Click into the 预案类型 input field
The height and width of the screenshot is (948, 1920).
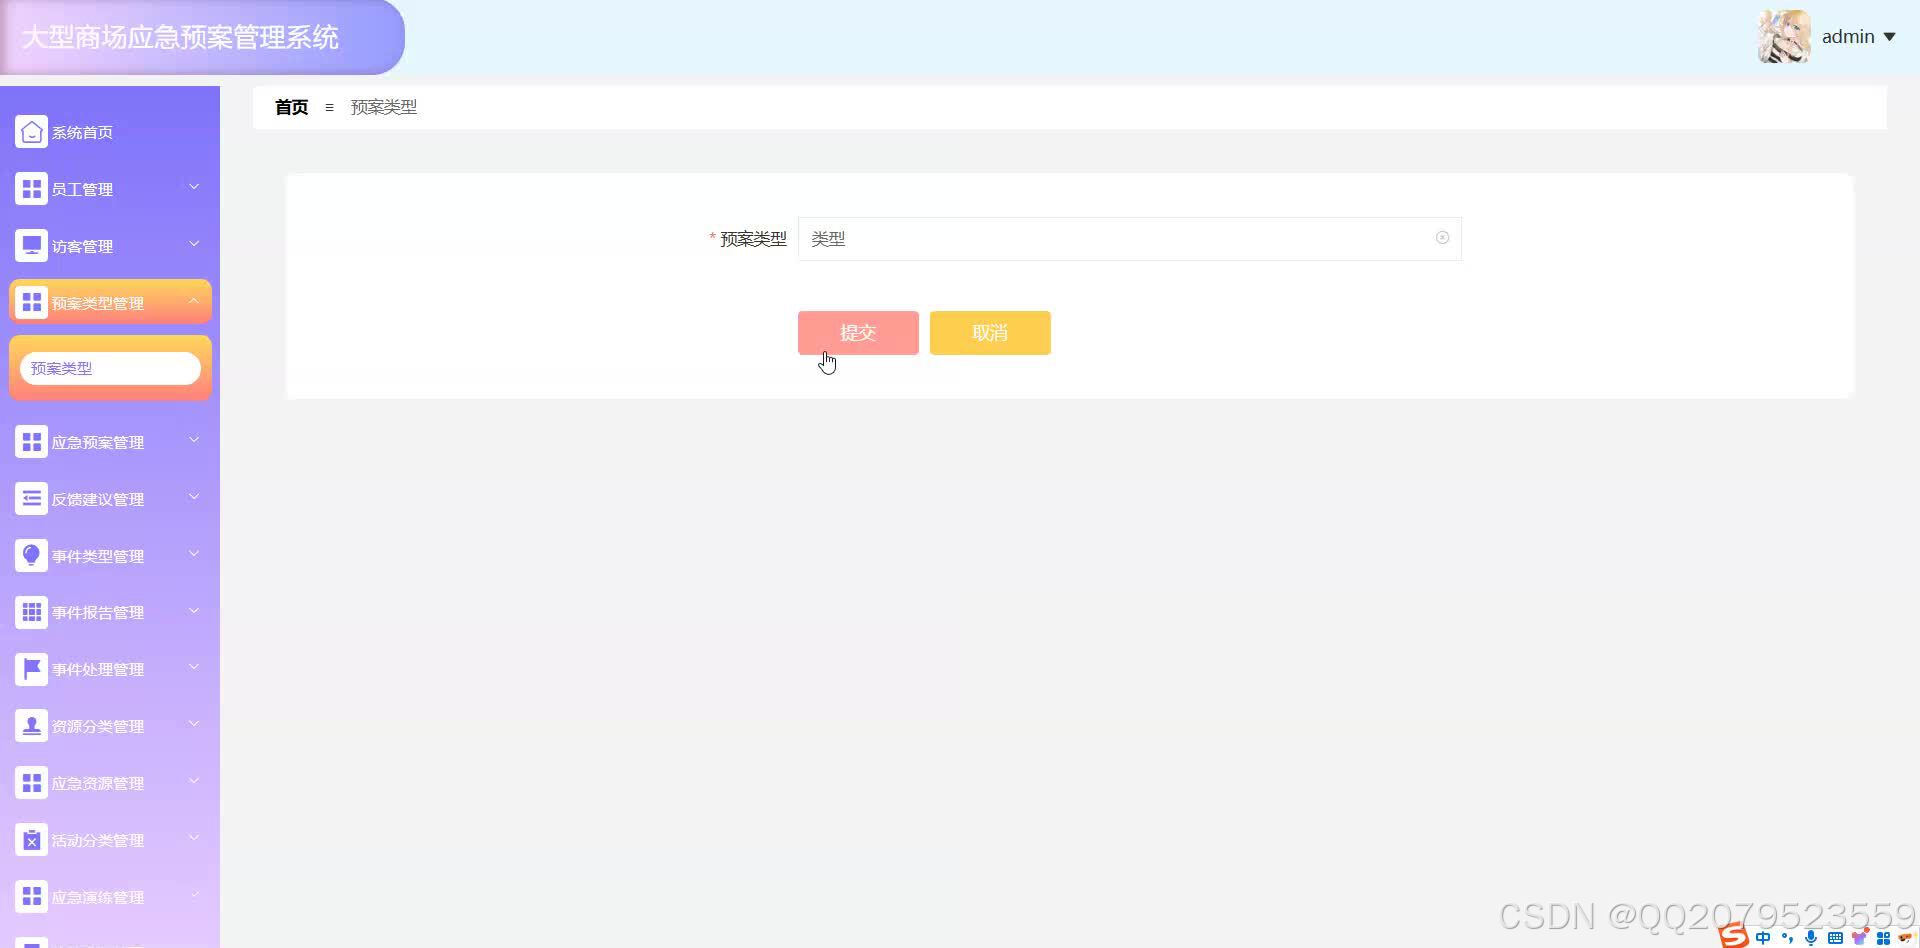click(1130, 239)
